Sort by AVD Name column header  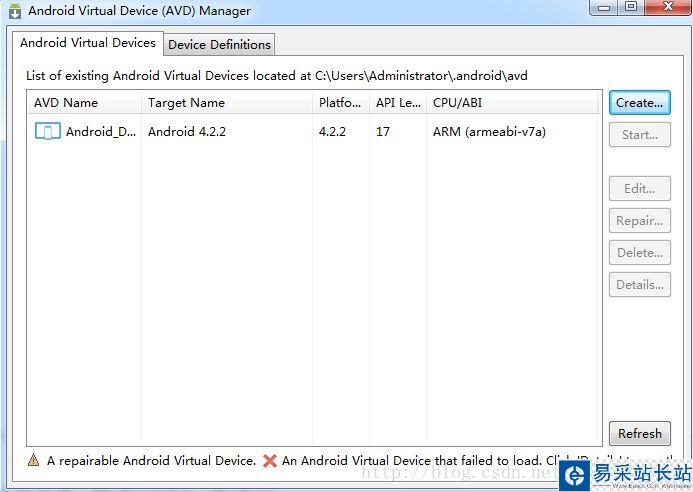click(84, 103)
